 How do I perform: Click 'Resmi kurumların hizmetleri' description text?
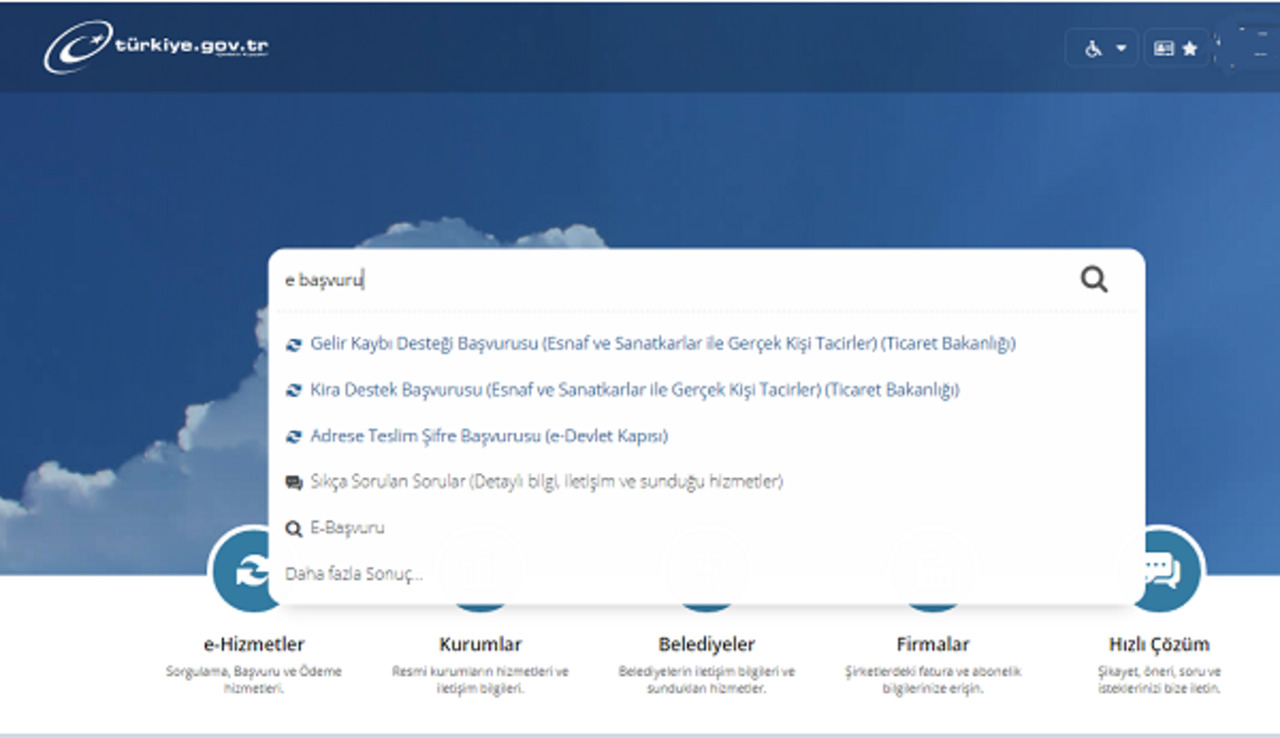tap(480, 680)
